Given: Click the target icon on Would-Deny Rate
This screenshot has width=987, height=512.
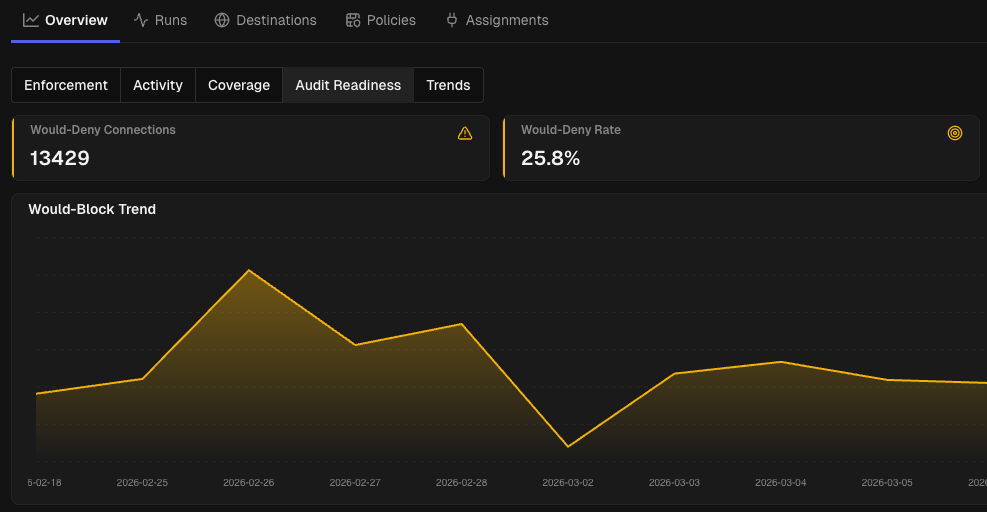Looking at the screenshot, I should point(955,133).
